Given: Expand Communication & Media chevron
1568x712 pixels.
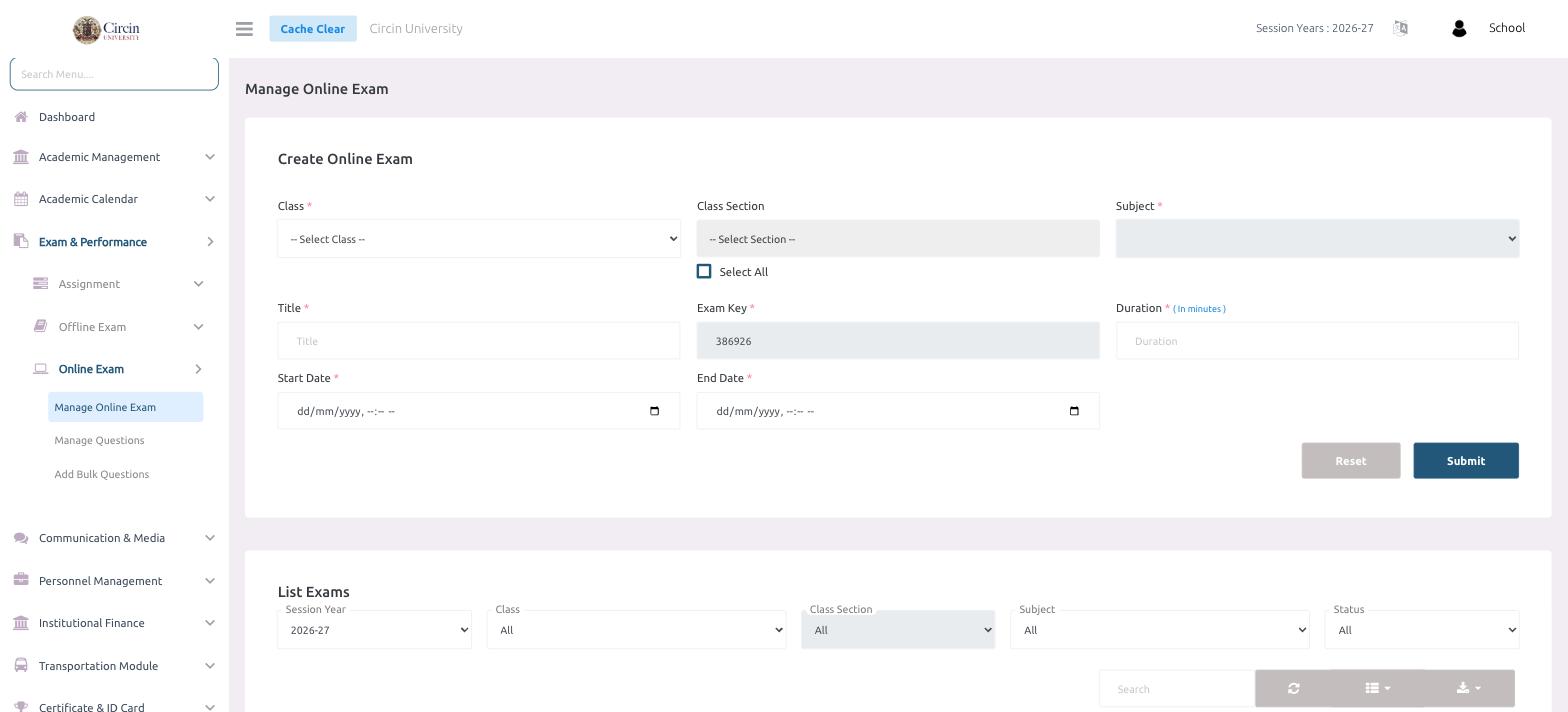Looking at the screenshot, I should 209,538.
